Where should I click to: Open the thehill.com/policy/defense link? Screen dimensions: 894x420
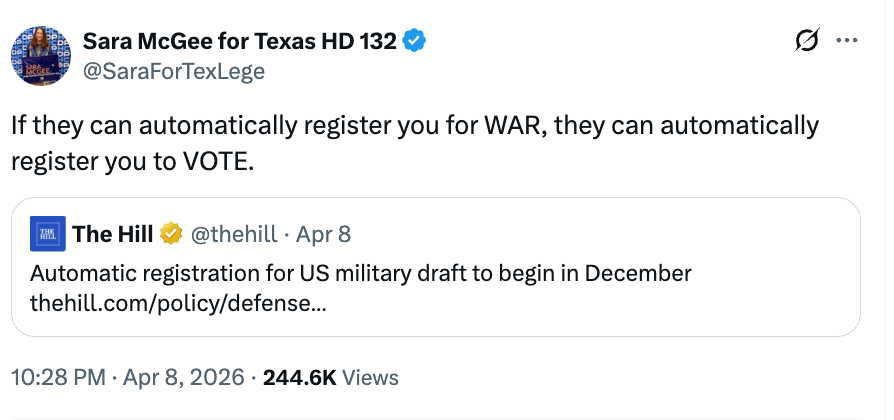[176, 301]
